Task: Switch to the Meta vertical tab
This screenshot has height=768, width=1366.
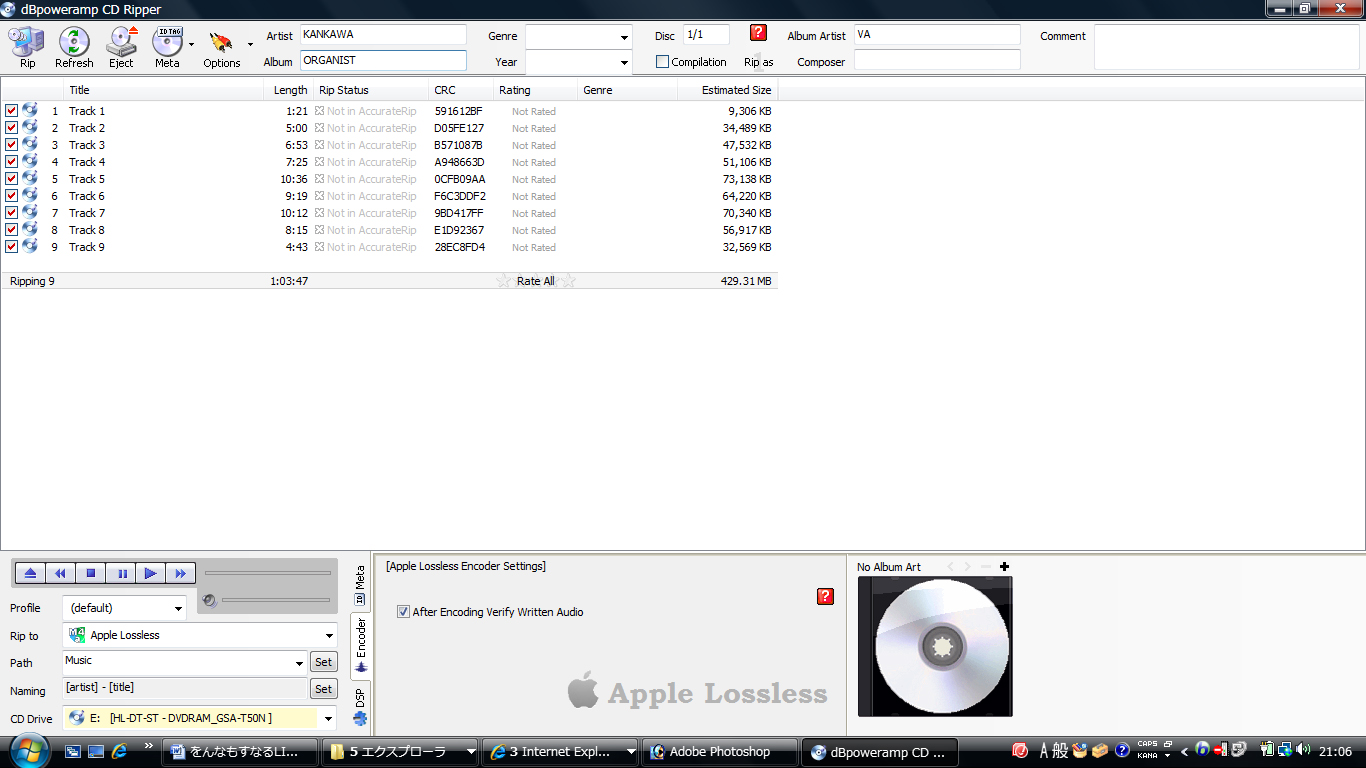Action: (360, 585)
